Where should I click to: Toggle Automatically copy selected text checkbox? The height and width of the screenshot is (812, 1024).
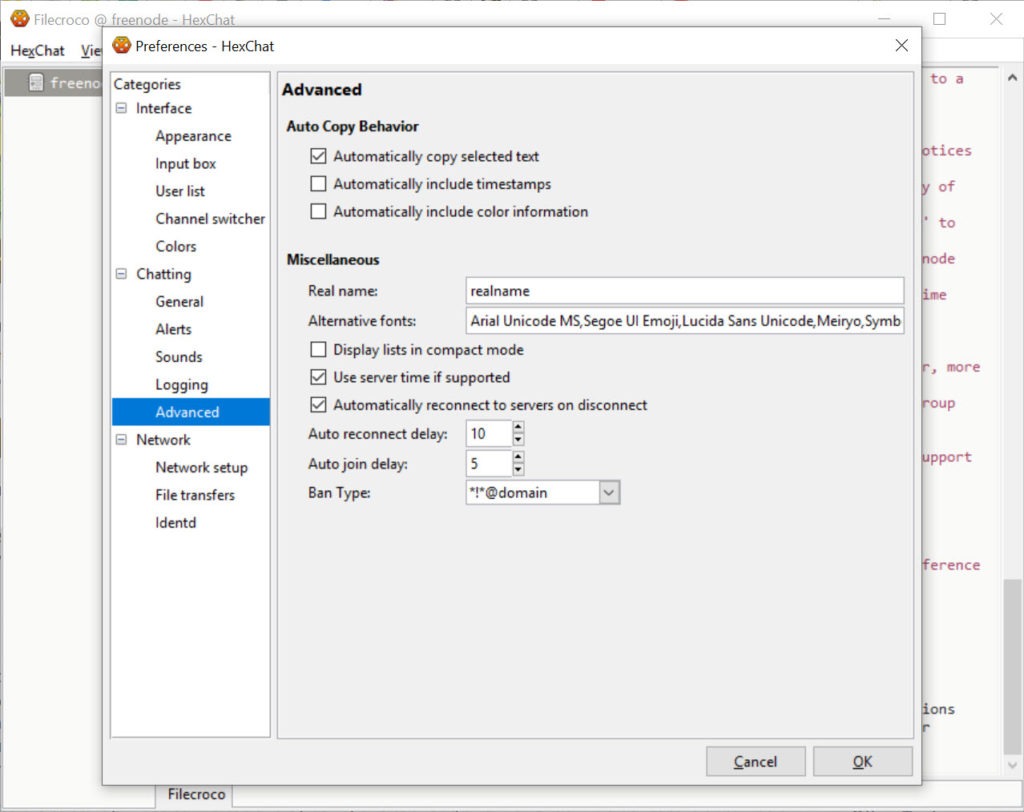pos(318,156)
